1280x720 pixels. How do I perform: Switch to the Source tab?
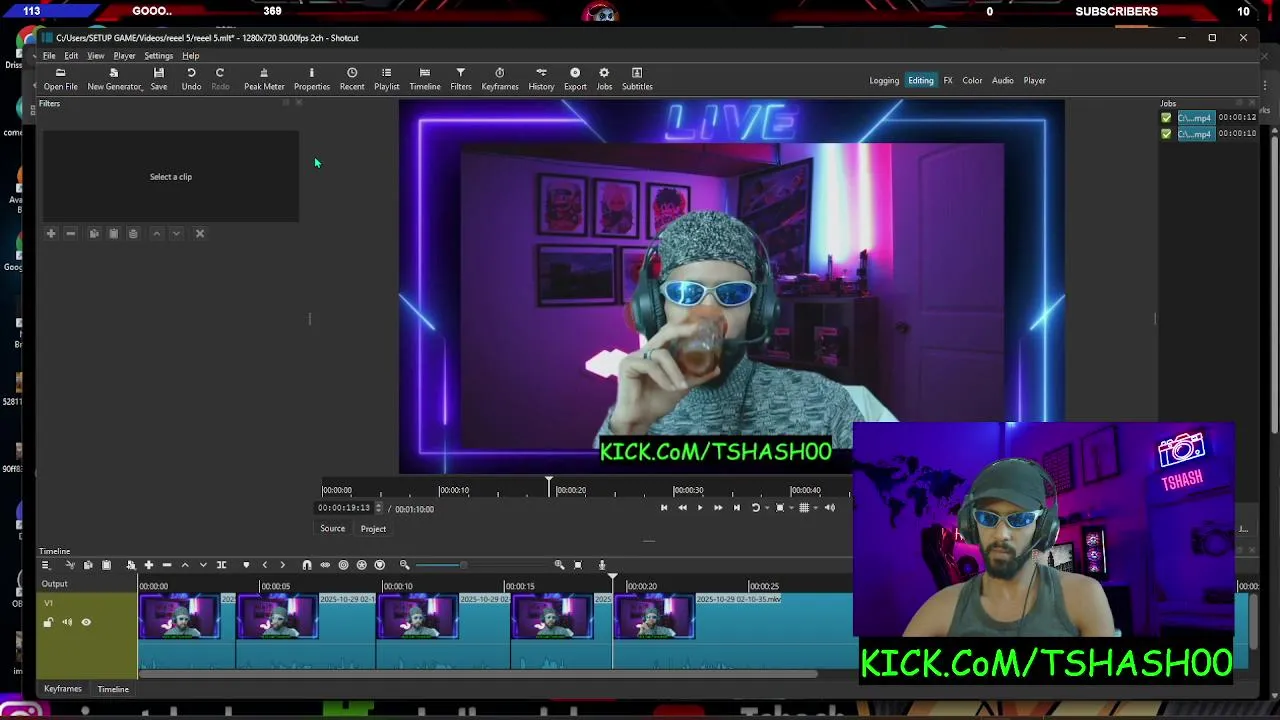[332, 529]
